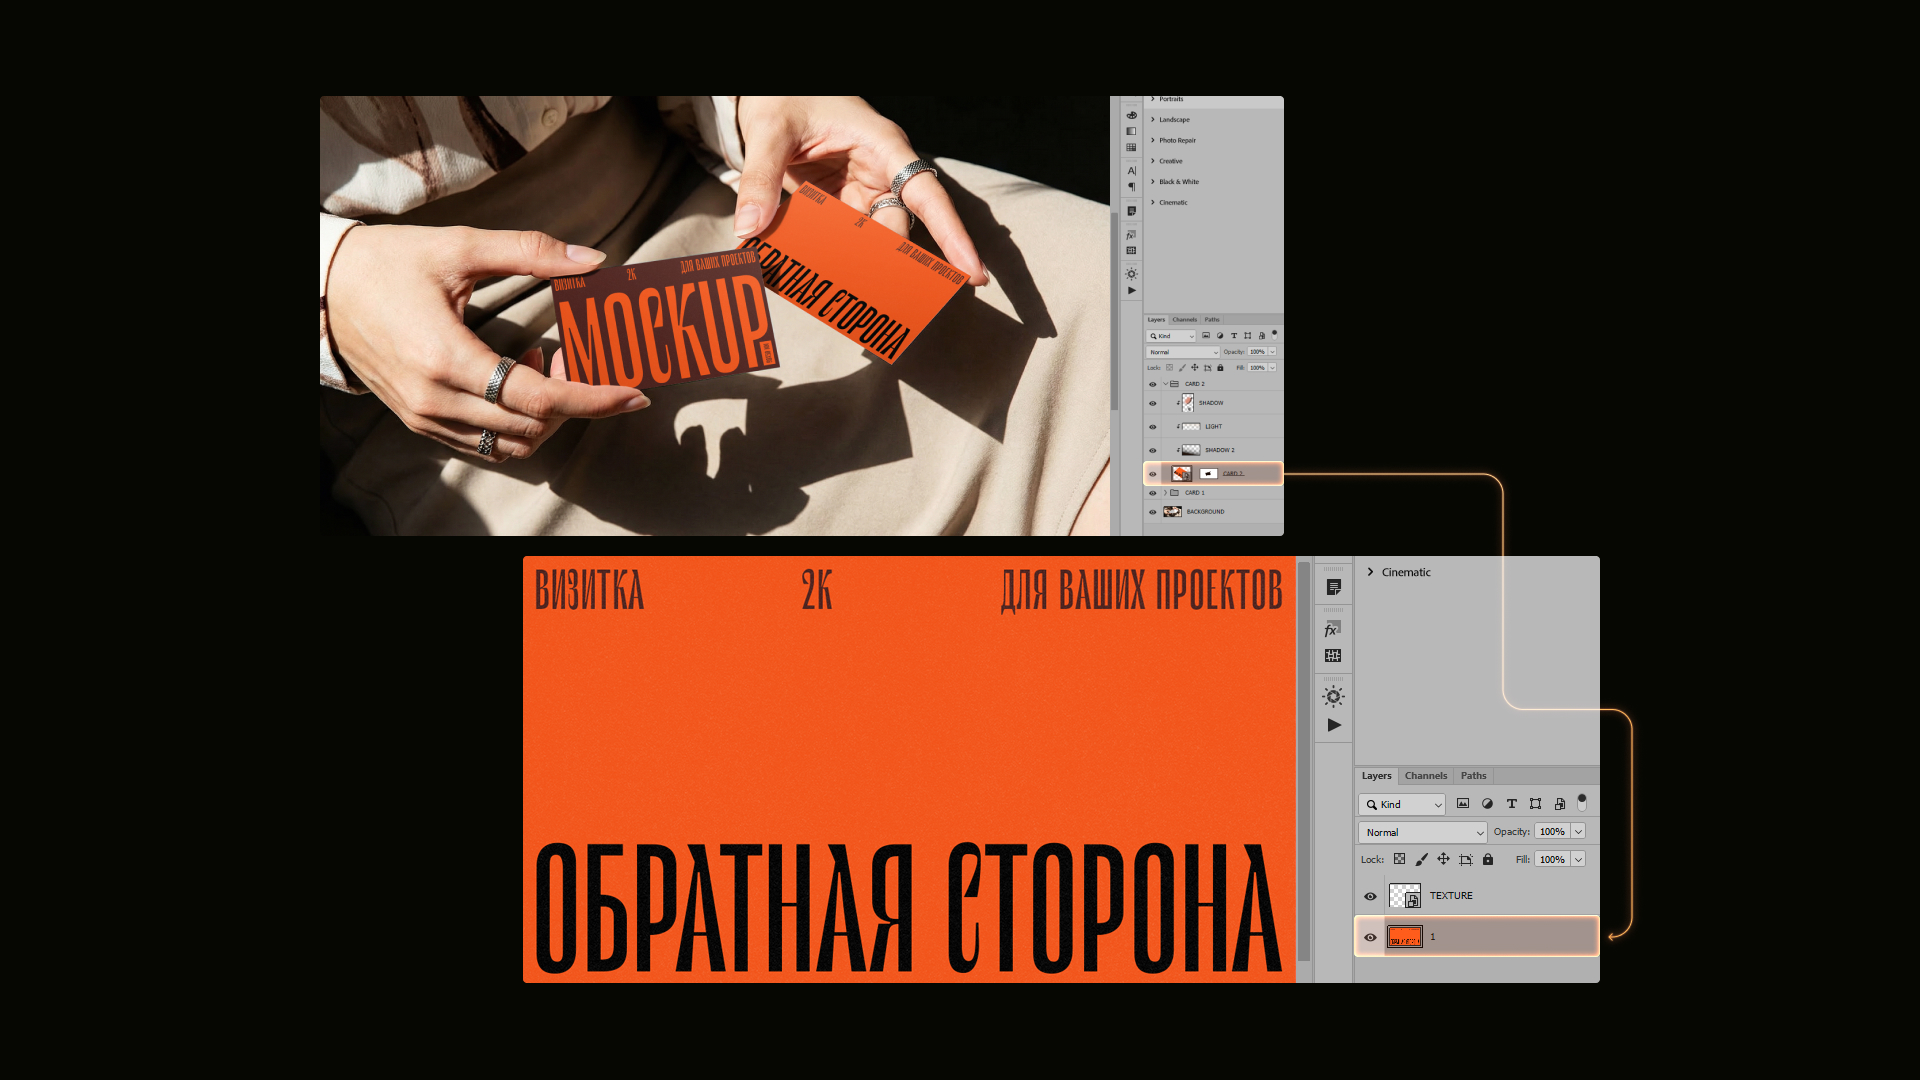Viewport: 1920px width, 1080px height.
Task: Click the underlined CARD 2 layer name
Action: point(1233,473)
